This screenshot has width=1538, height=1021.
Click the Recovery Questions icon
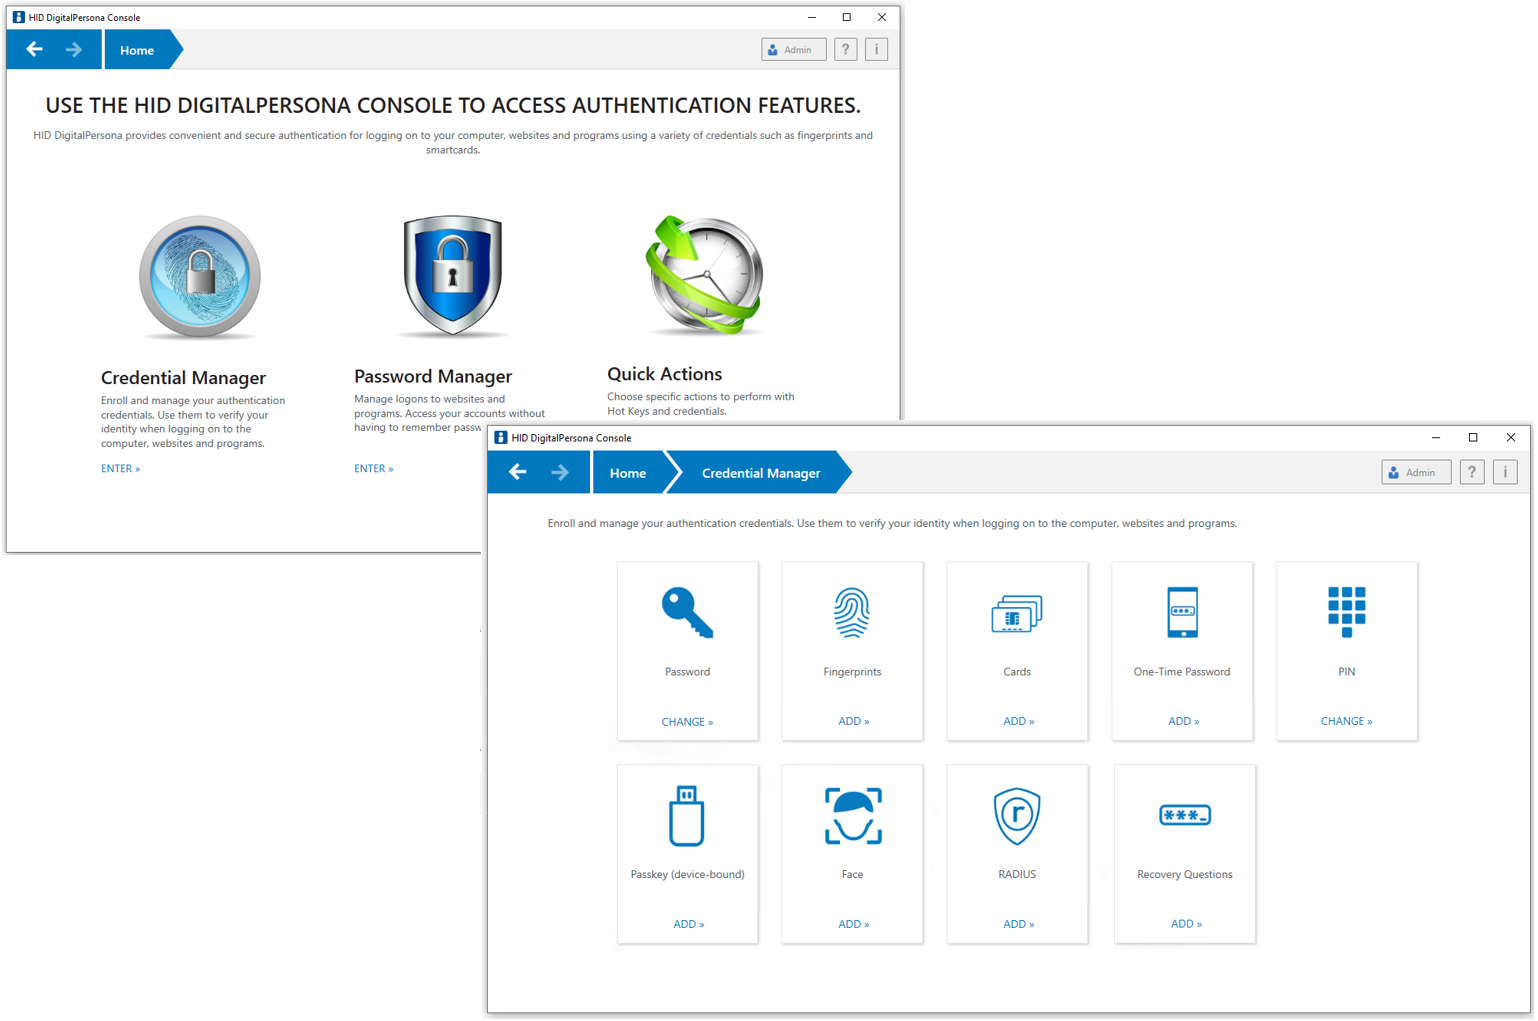1184,815
